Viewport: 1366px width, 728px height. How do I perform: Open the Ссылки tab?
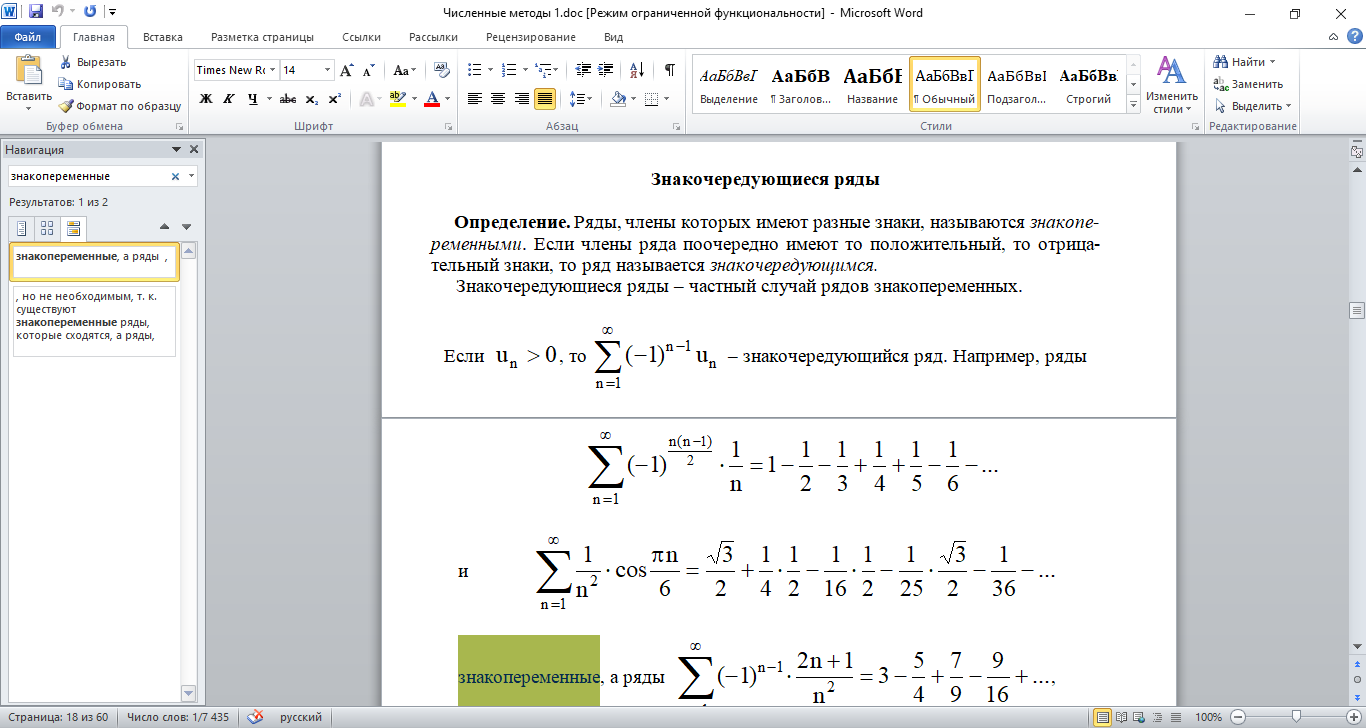pos(361,37)
